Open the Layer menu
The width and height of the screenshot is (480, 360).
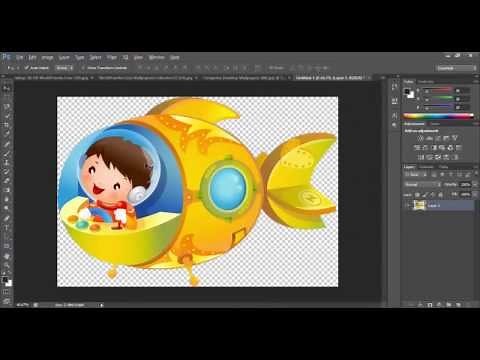64,57
